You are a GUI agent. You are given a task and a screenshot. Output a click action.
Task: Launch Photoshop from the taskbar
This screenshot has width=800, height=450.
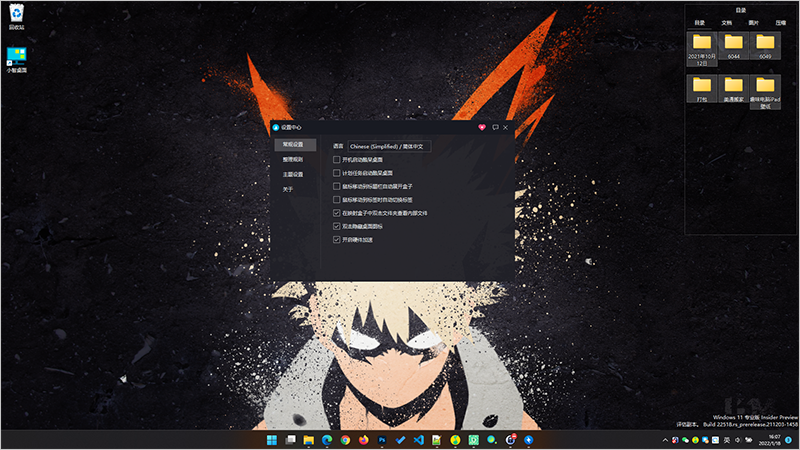tap(382, 439)
